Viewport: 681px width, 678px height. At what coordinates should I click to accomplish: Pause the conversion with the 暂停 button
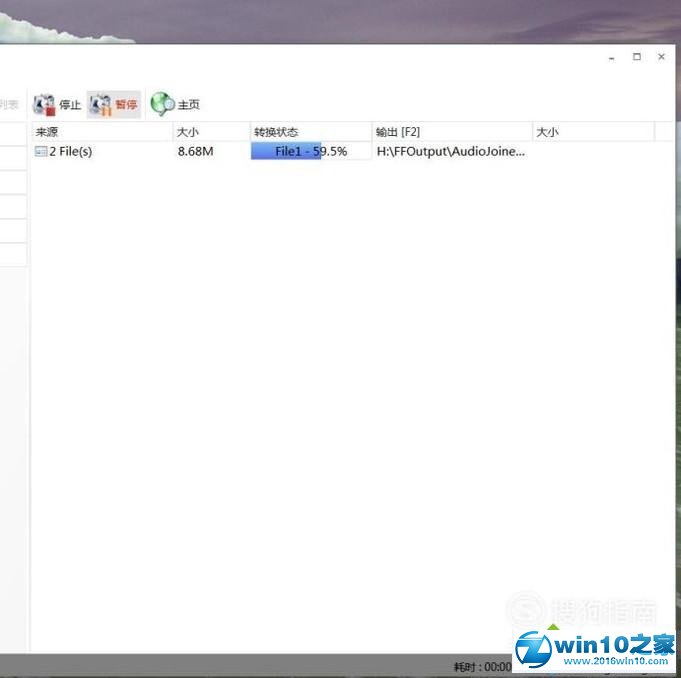101,104
